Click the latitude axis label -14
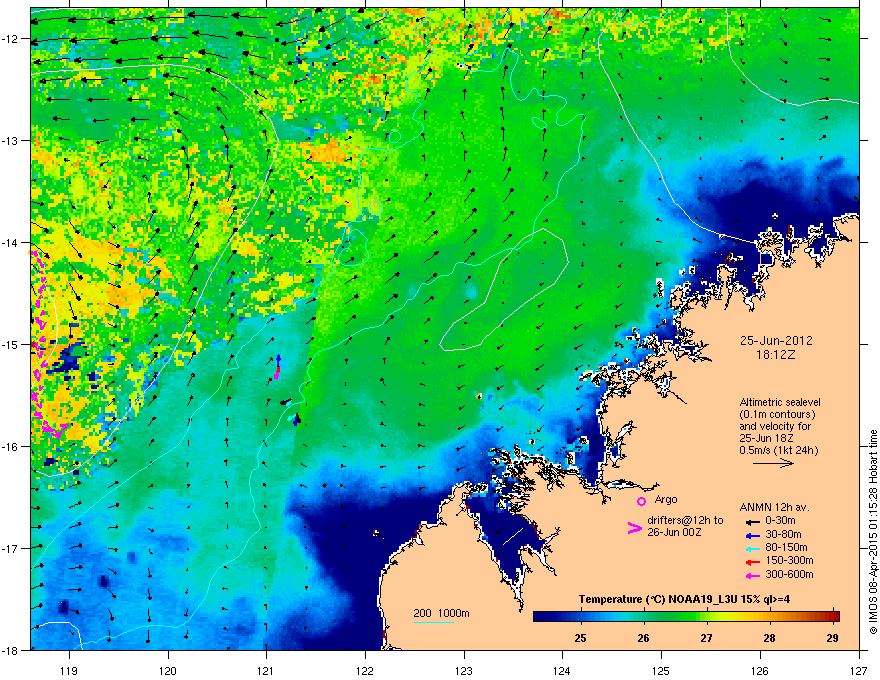The width and height of the screenshot is (880, 680). (10, 242)
